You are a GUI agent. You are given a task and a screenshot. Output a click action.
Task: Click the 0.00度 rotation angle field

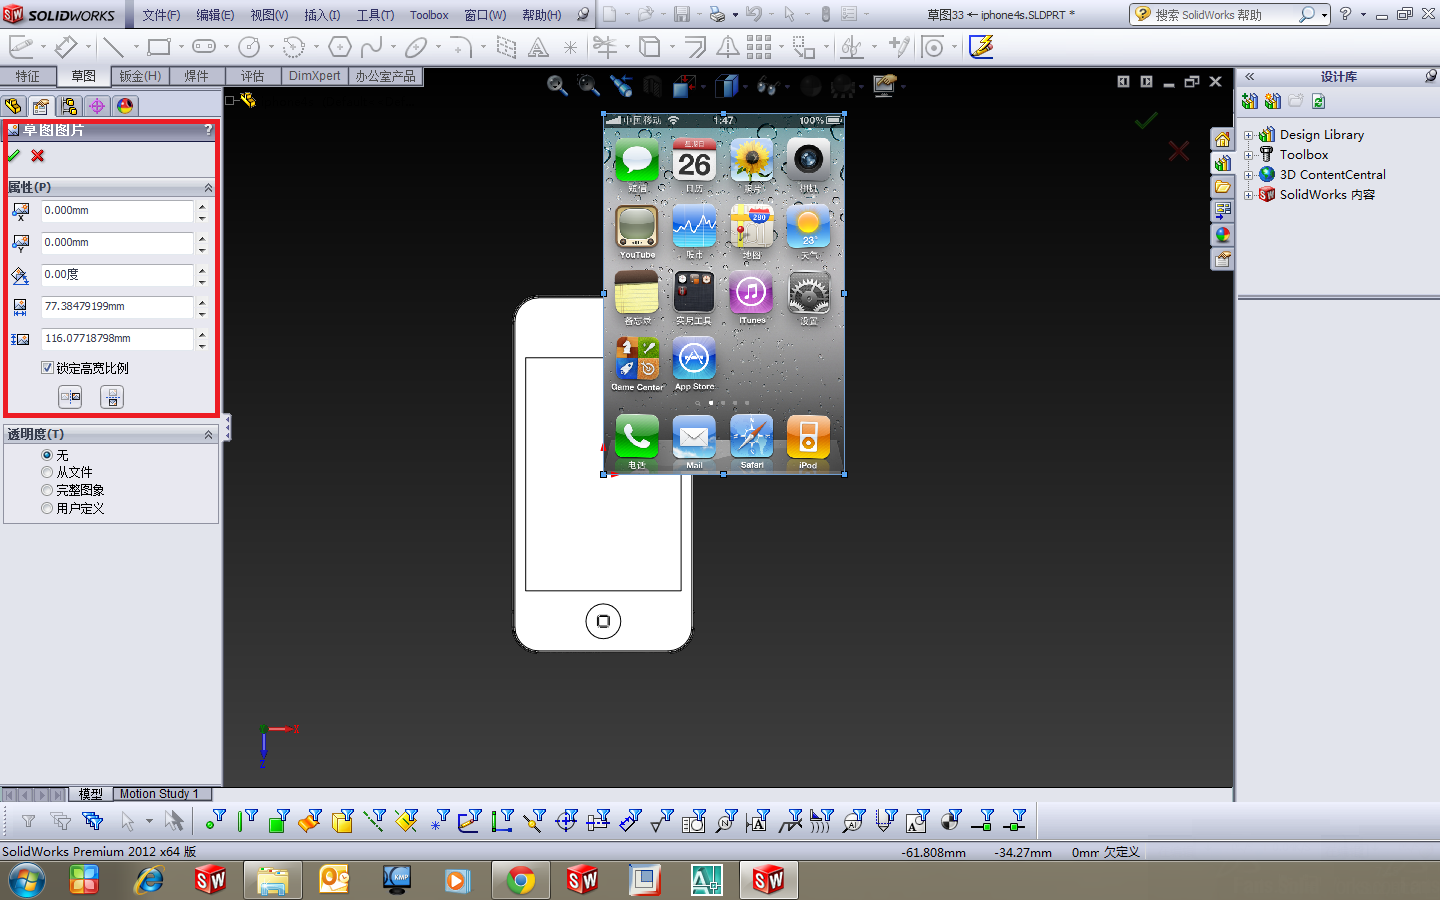(x=117, y=275)
